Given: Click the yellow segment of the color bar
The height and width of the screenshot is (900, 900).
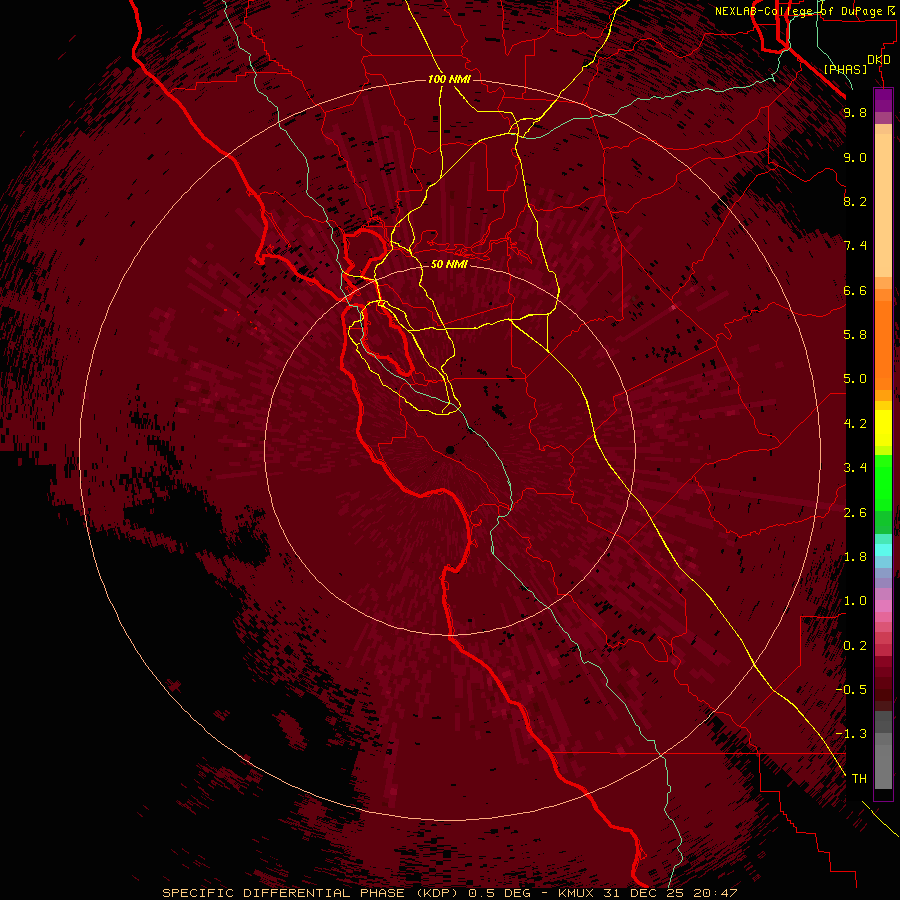Looking at the screenshot, I should point(883,428).
